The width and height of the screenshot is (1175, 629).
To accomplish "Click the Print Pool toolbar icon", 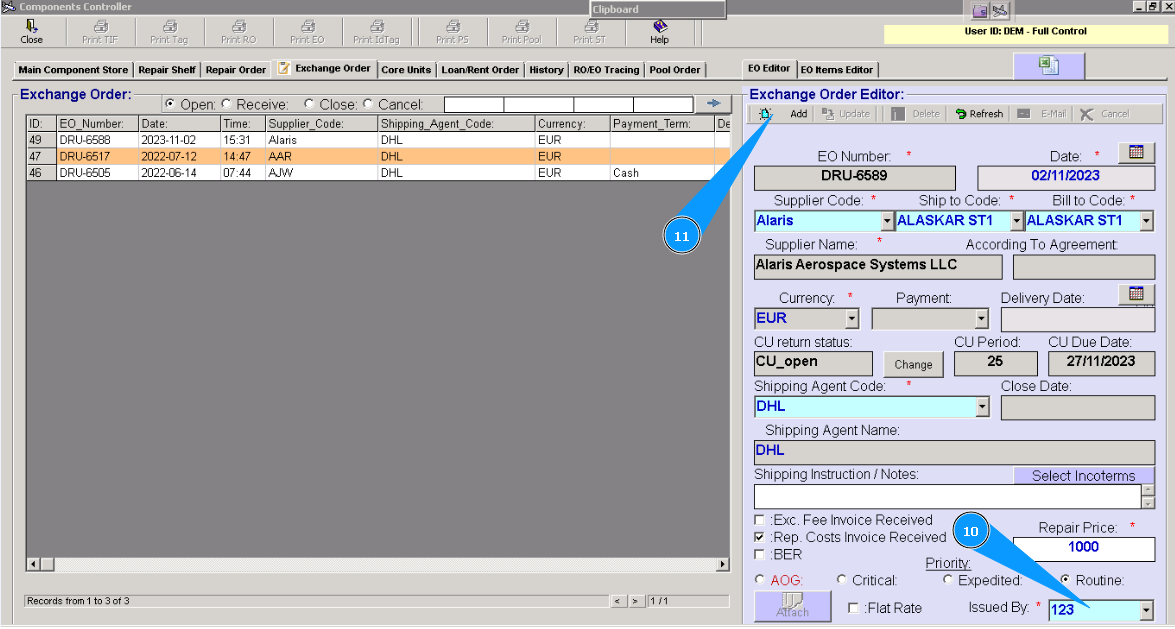I will (521, 32).
